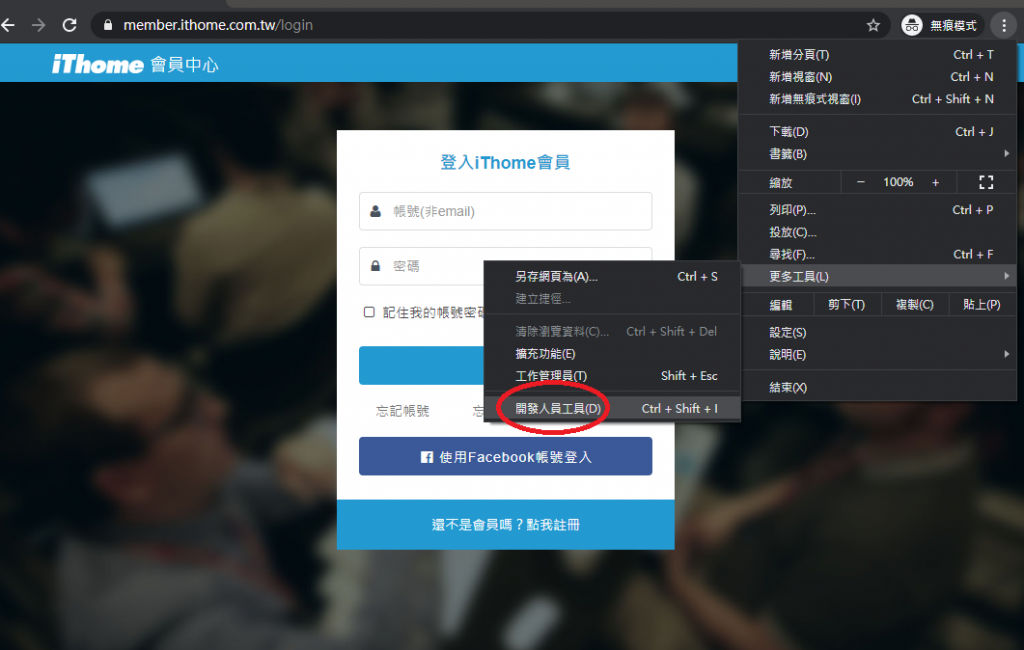Image resolution: width=1024 pixels, height=650 pixels.
Task: Click the lock icon in the password field
Action: pyautogui.click(x=376, y=266)
